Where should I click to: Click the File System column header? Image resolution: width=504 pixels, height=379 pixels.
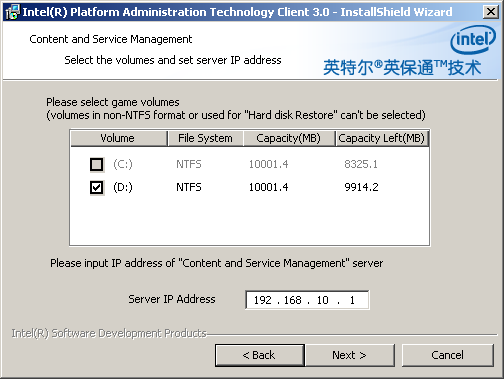[205, 138]
